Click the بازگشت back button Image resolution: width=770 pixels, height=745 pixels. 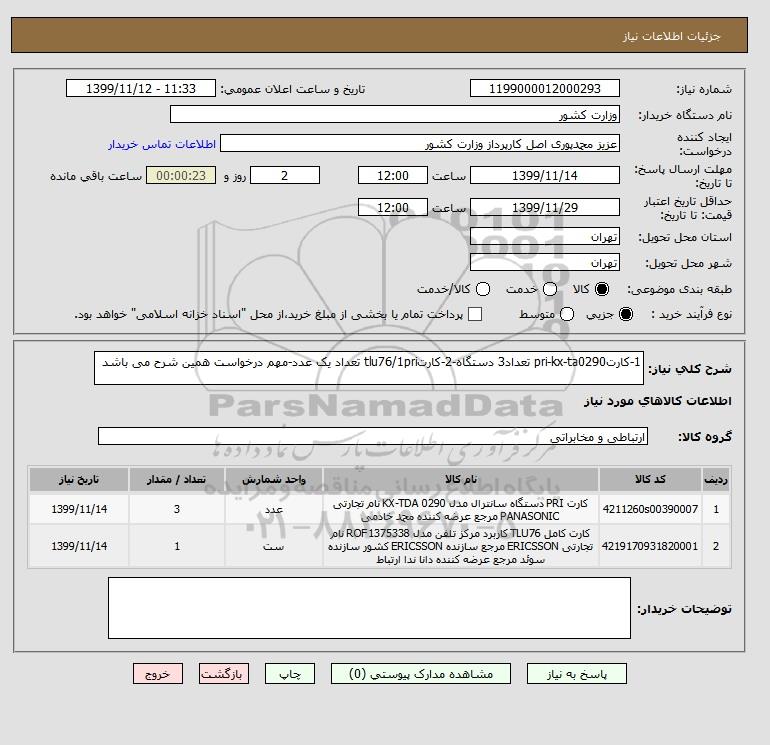[224, 674]
